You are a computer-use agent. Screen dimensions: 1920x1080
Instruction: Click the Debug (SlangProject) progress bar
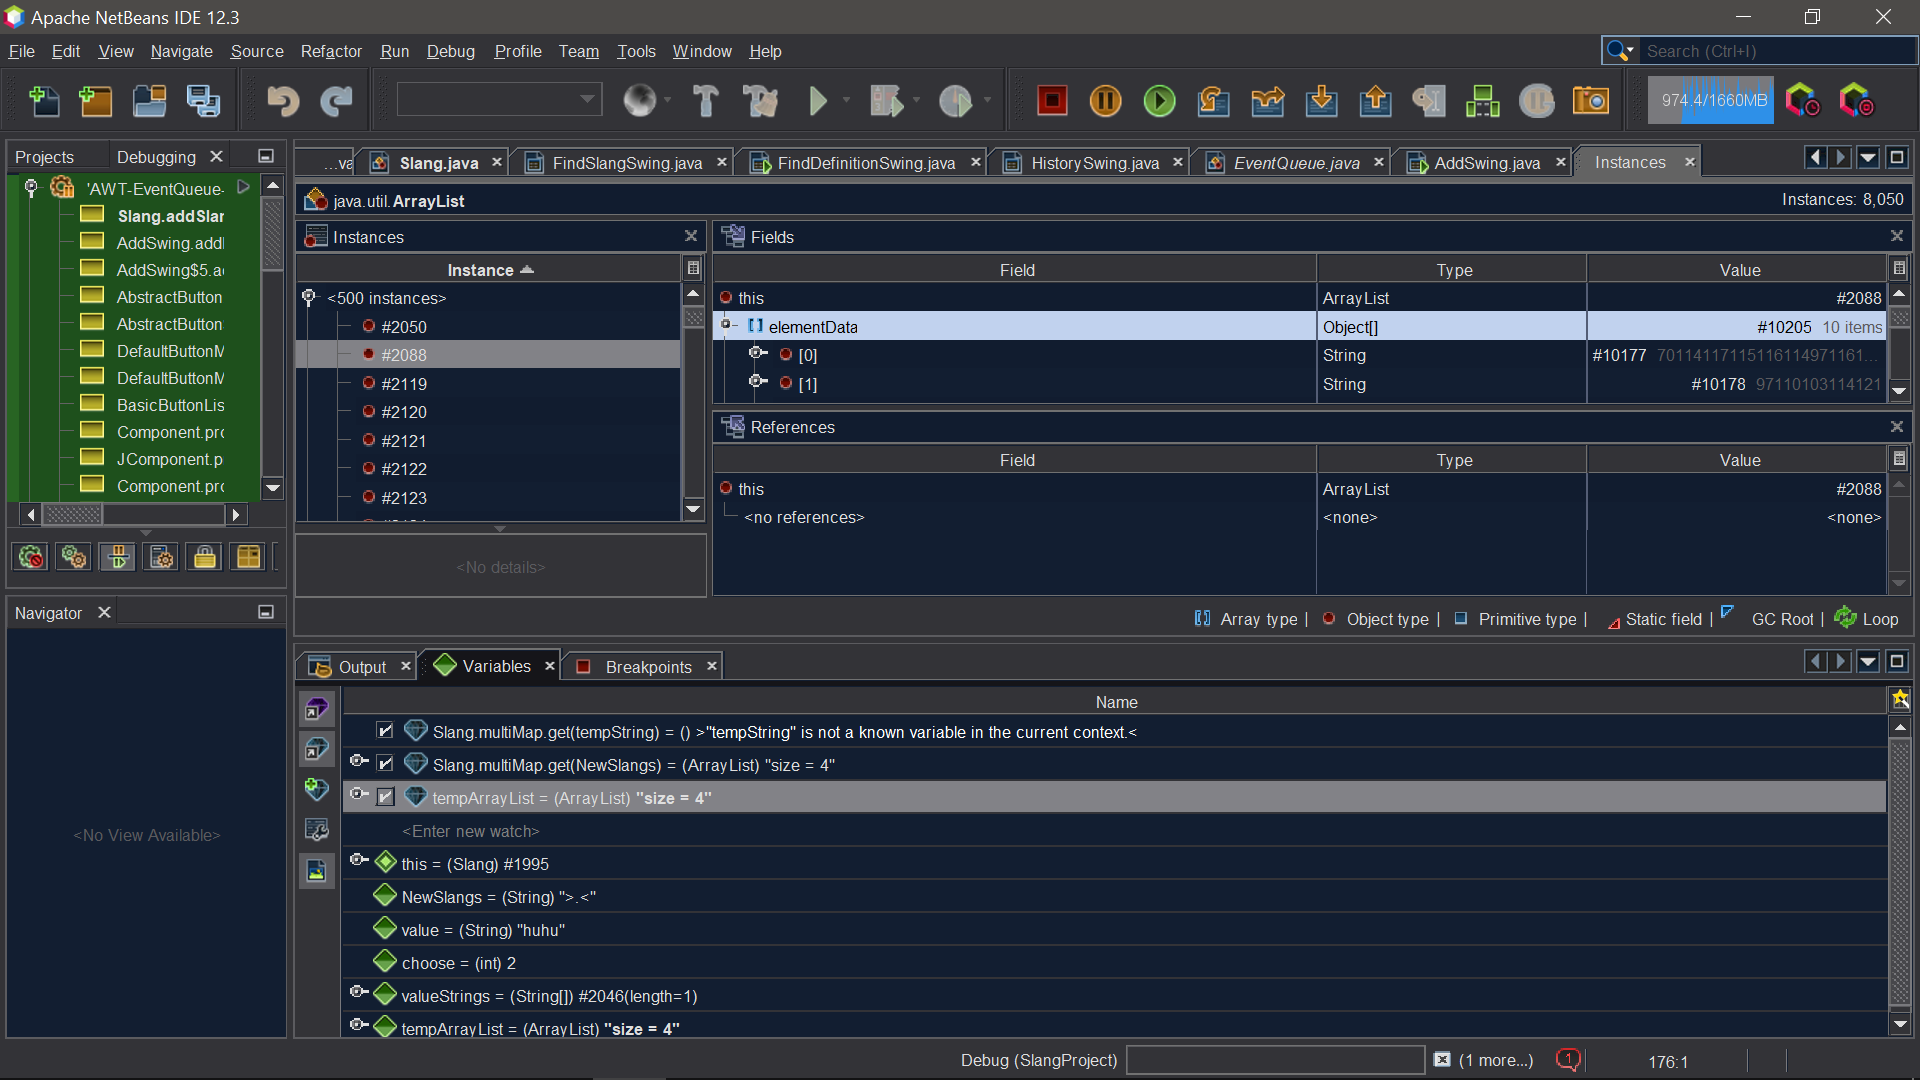click(1275, 1059)
